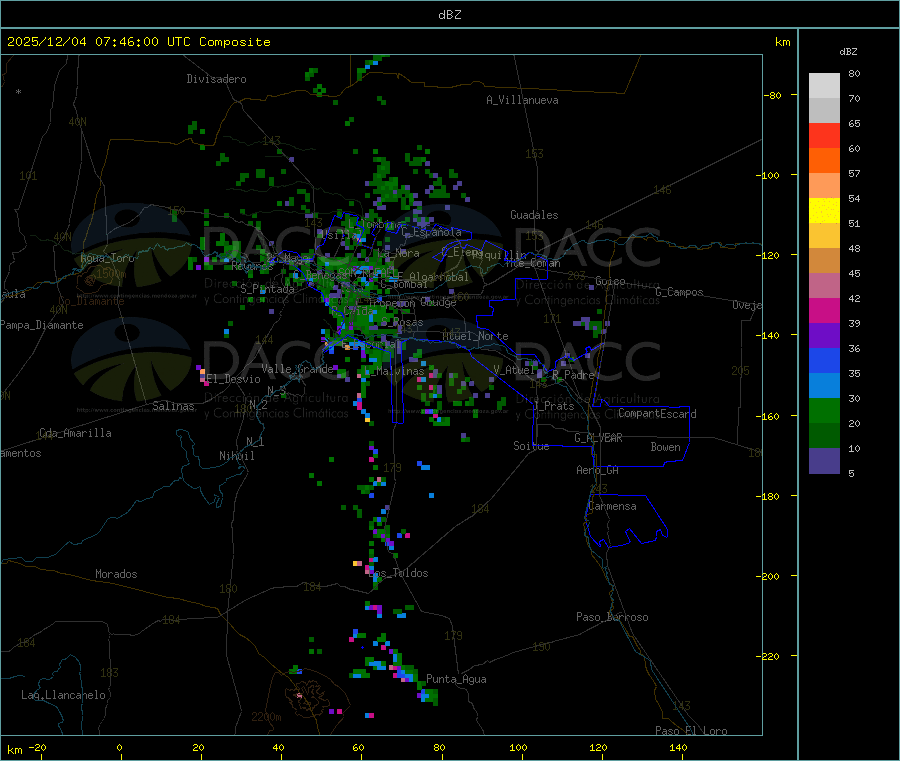
Task: Click the '60' km horizontal axis tick
Action: 358,747
